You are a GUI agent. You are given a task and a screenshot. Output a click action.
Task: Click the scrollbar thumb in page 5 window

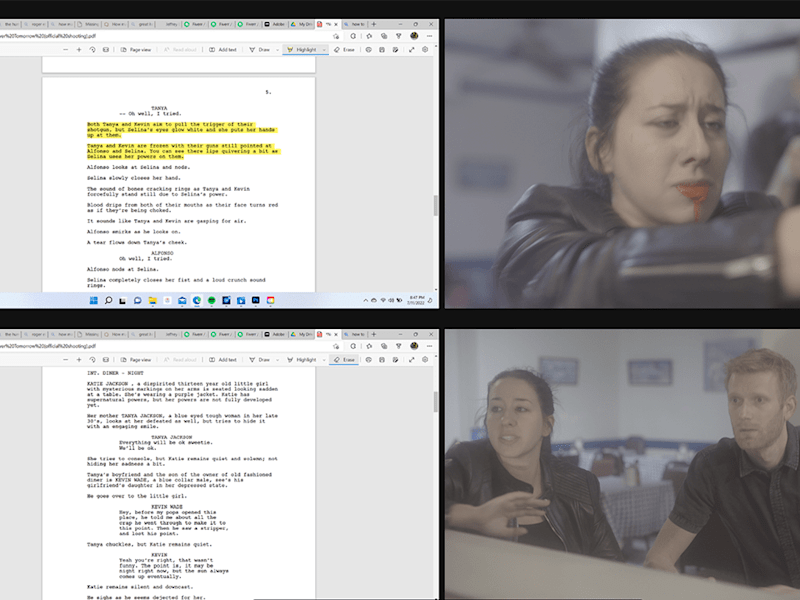[435, 205]
